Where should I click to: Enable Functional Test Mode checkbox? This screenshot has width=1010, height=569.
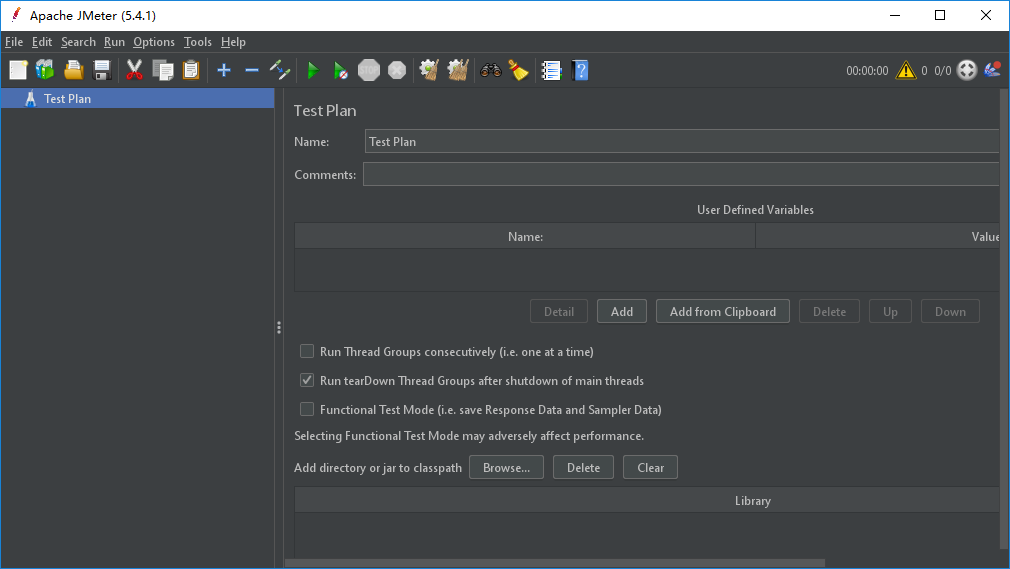(x=307, y=409)
